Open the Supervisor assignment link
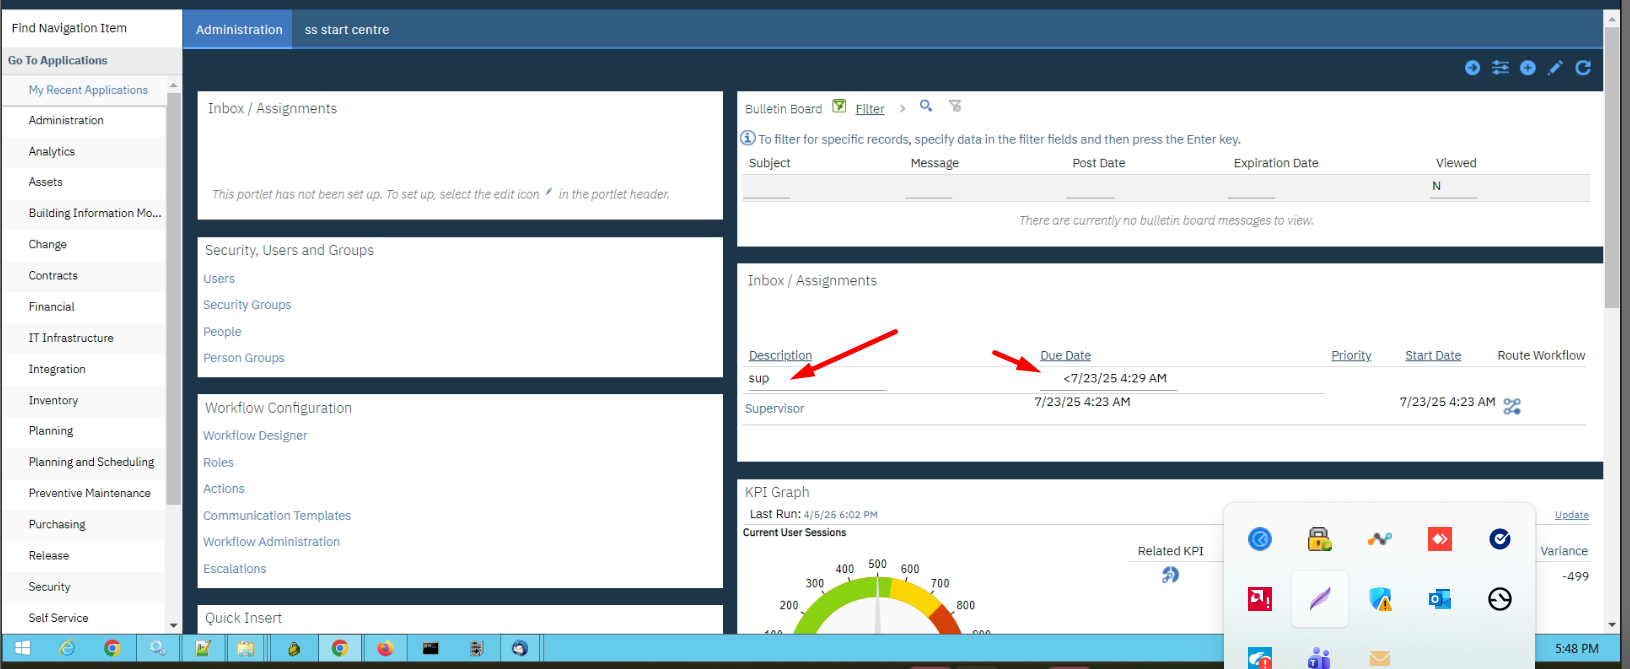The width and height of the screenshot is (1630, 669). click(x=774, y=409)
